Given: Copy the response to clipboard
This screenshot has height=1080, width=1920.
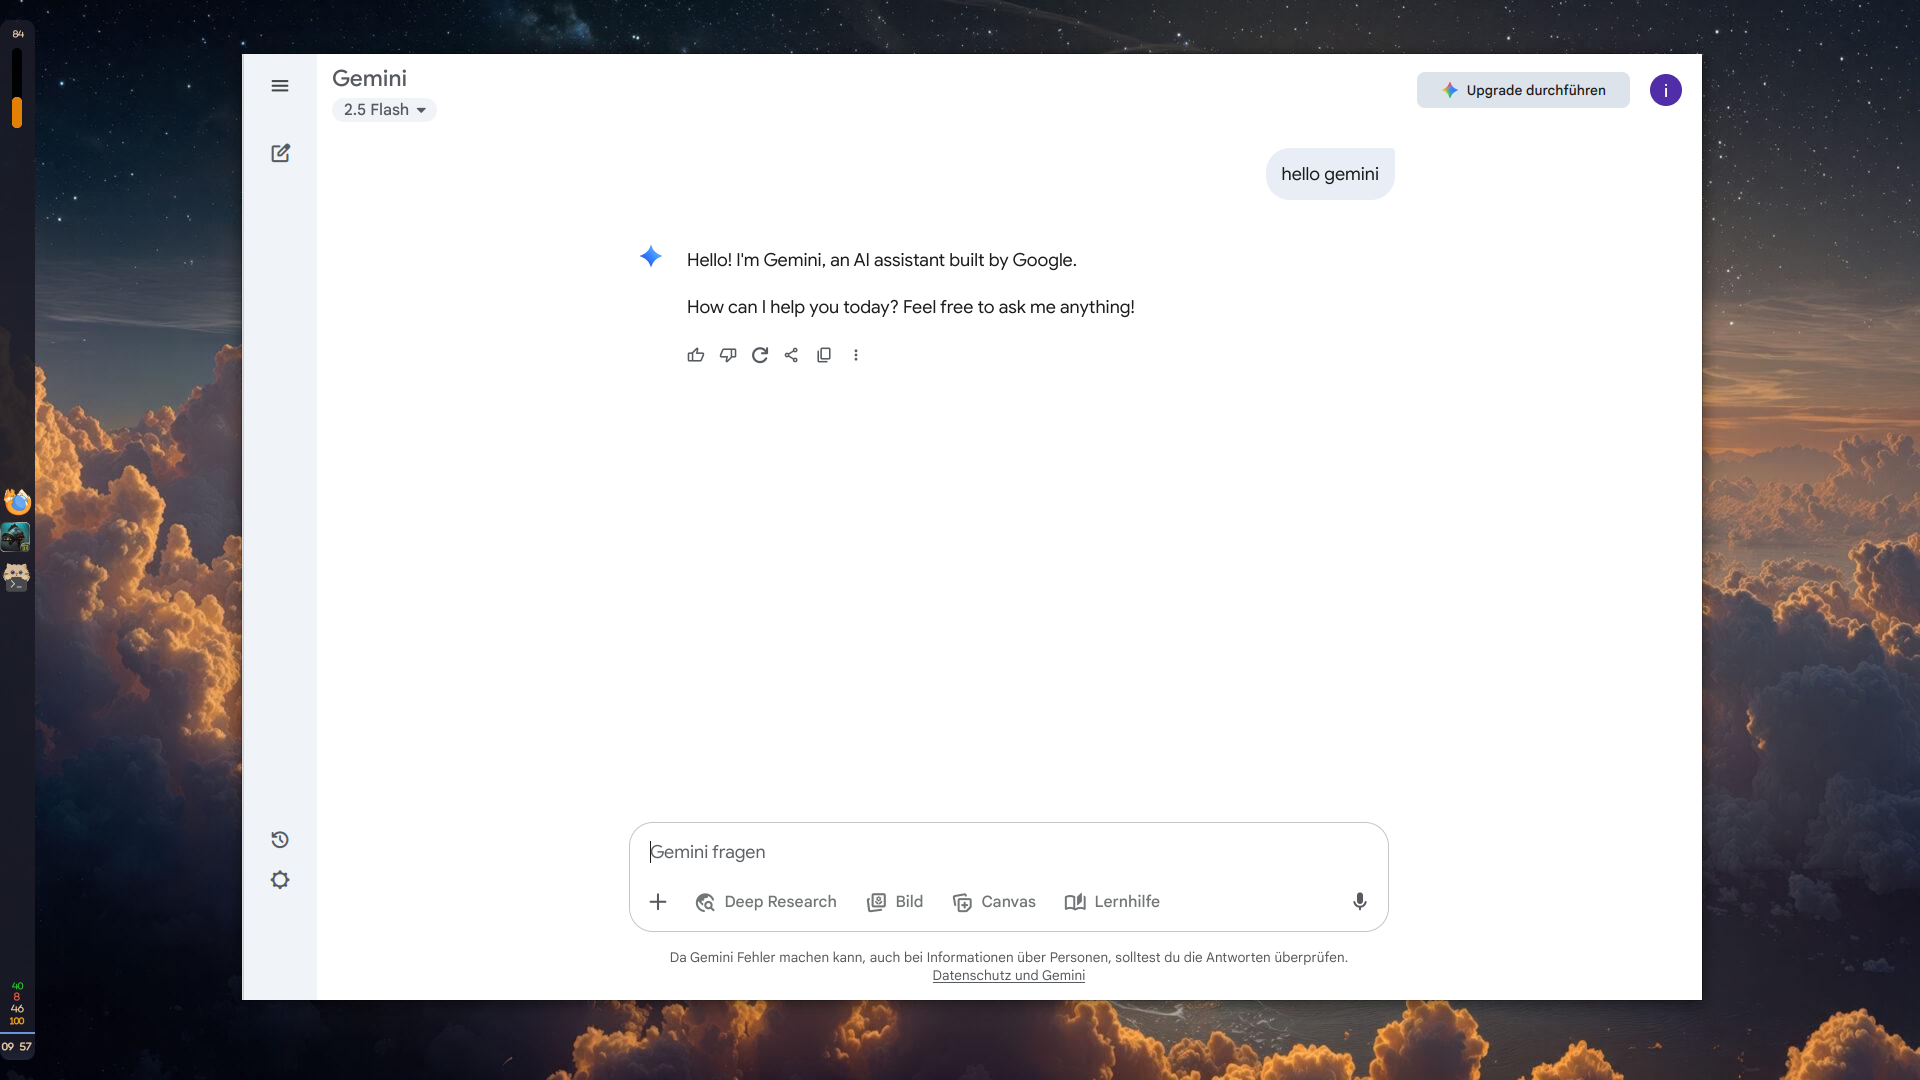Looking at the screenshot, I should point(824,355).
